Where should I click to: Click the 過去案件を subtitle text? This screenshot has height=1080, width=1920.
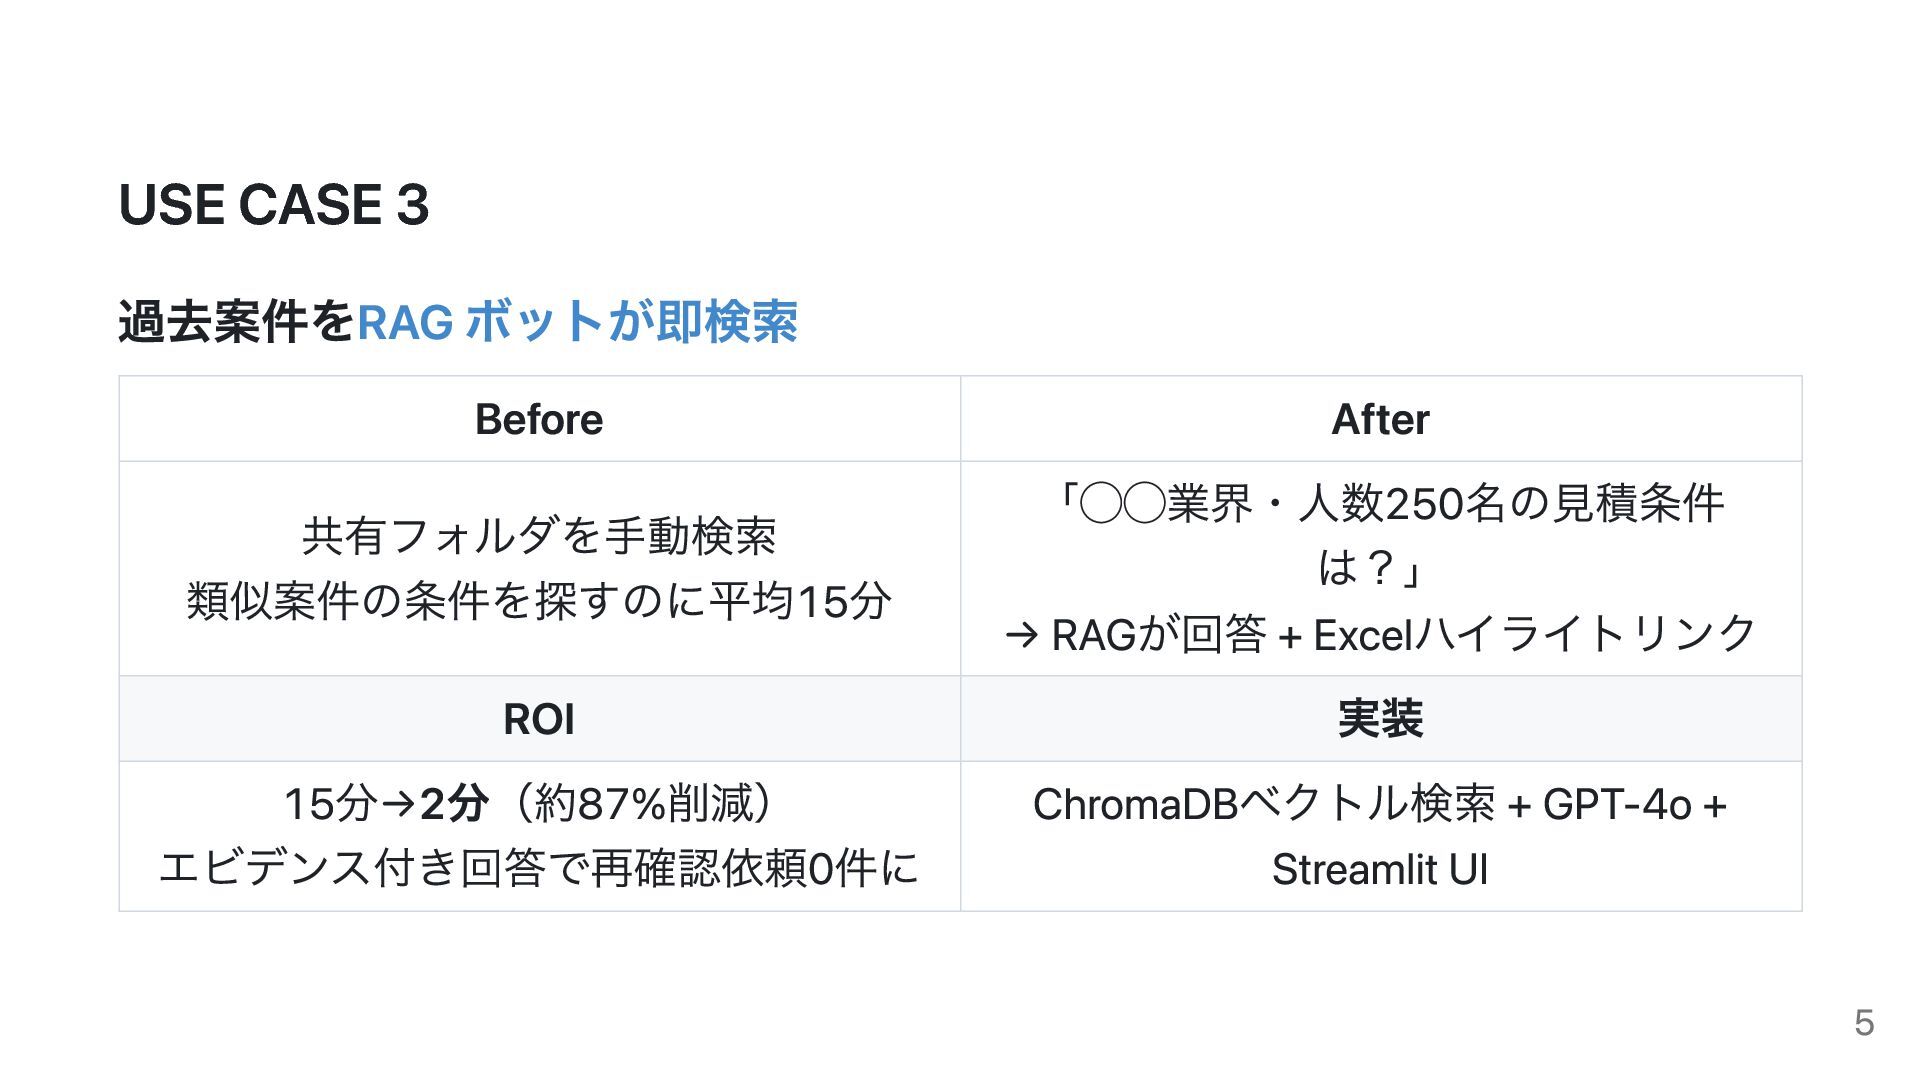point(237,322)
